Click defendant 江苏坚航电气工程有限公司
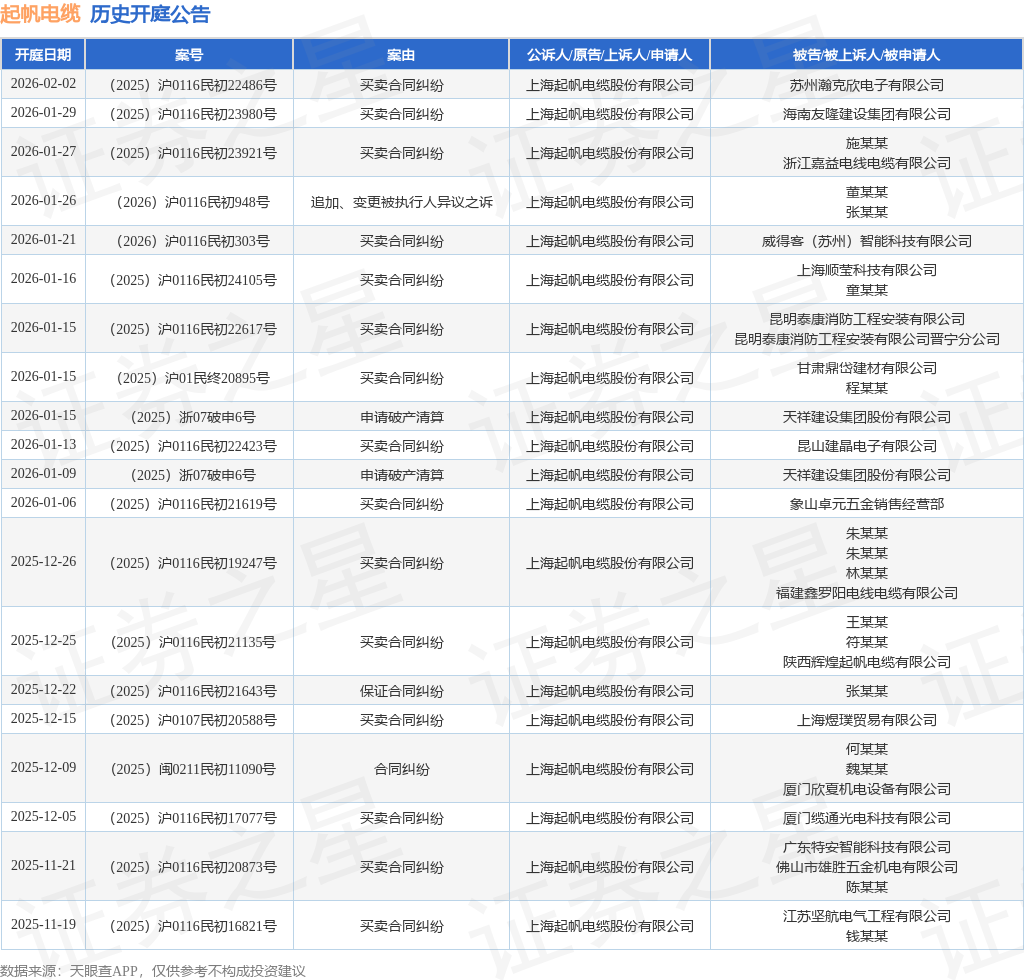The height and width of the screenshot is (980, 1024). pos(867,916)
